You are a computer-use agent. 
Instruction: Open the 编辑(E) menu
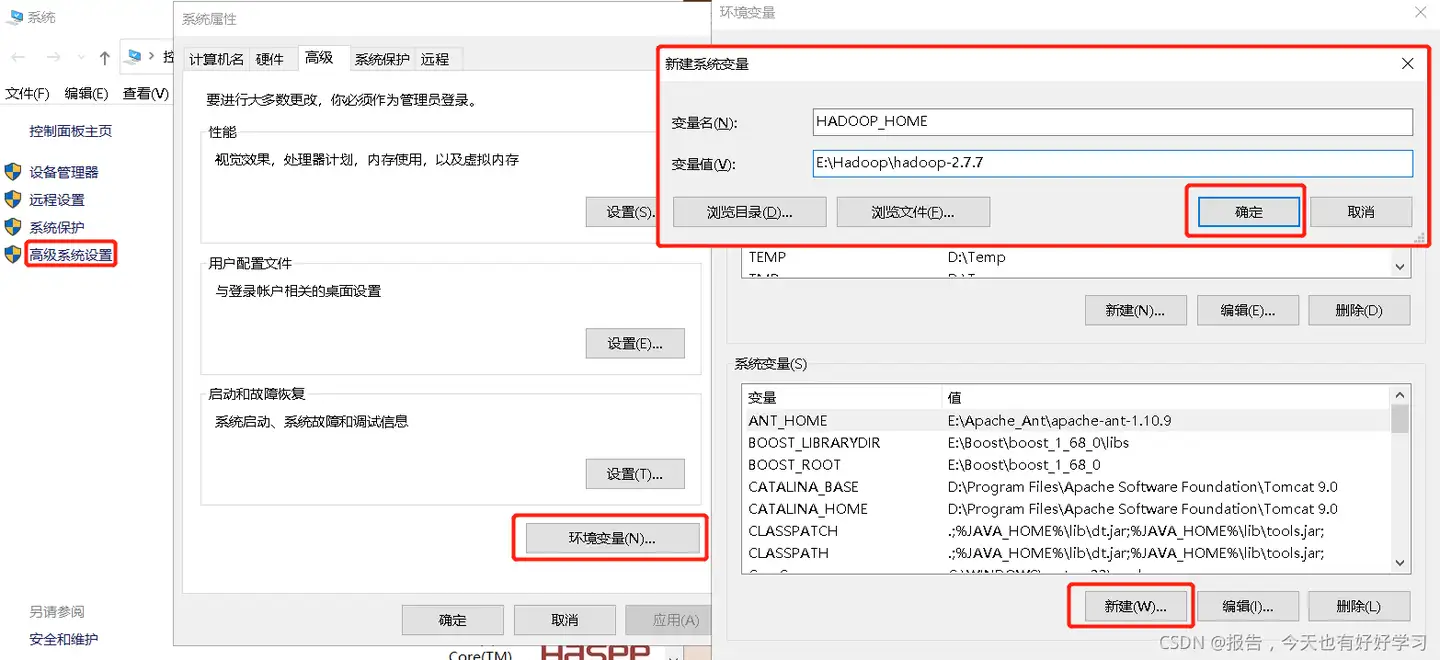pyautogui.click(x=86, y=93)
